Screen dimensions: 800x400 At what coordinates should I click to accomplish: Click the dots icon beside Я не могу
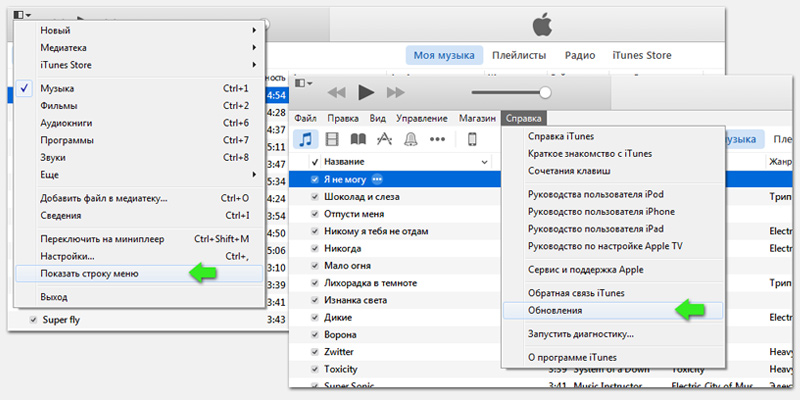pos(378,180)
